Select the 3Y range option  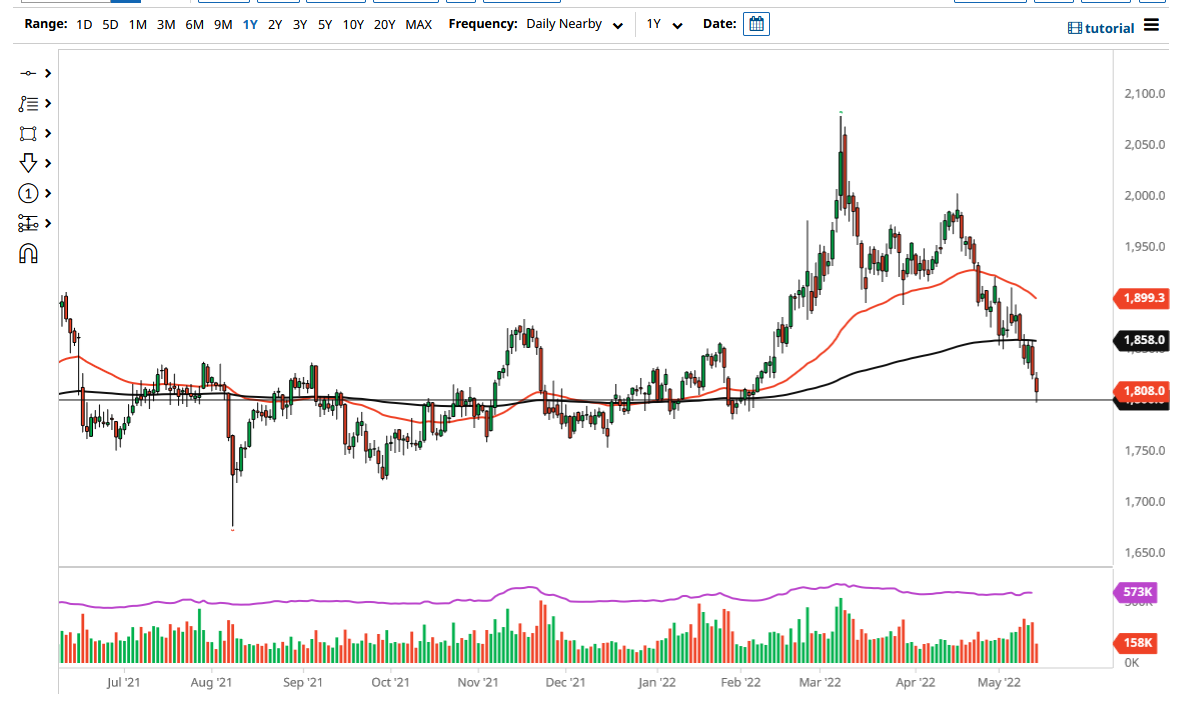pos(299,25)
